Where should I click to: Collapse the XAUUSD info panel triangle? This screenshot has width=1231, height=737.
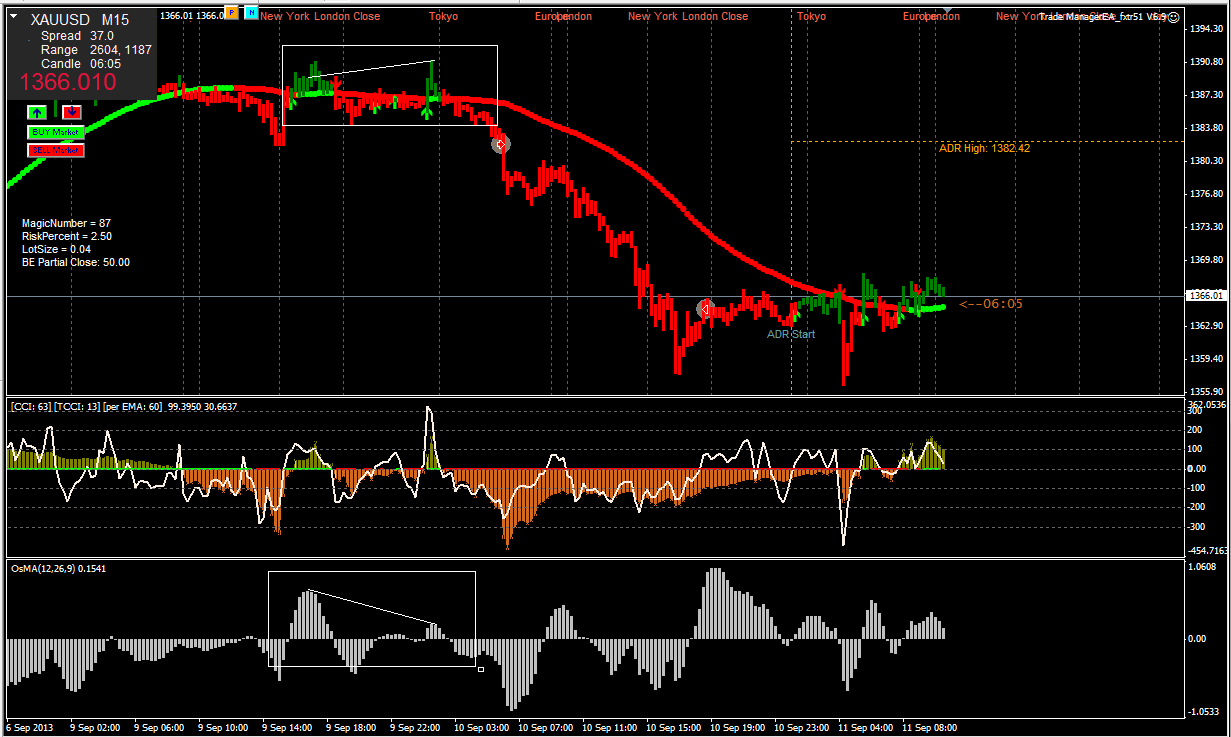tap(13, 17)
